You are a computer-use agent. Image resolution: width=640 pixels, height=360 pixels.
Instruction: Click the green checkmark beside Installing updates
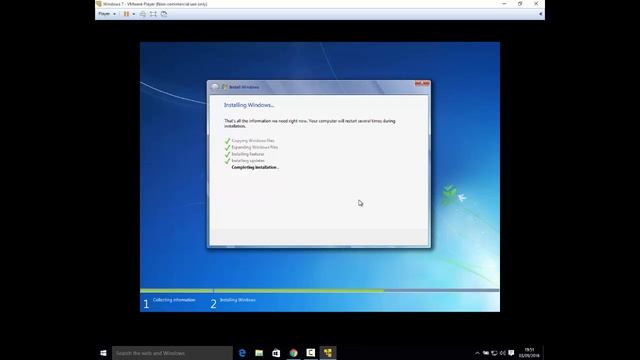(x=227, y=161)
